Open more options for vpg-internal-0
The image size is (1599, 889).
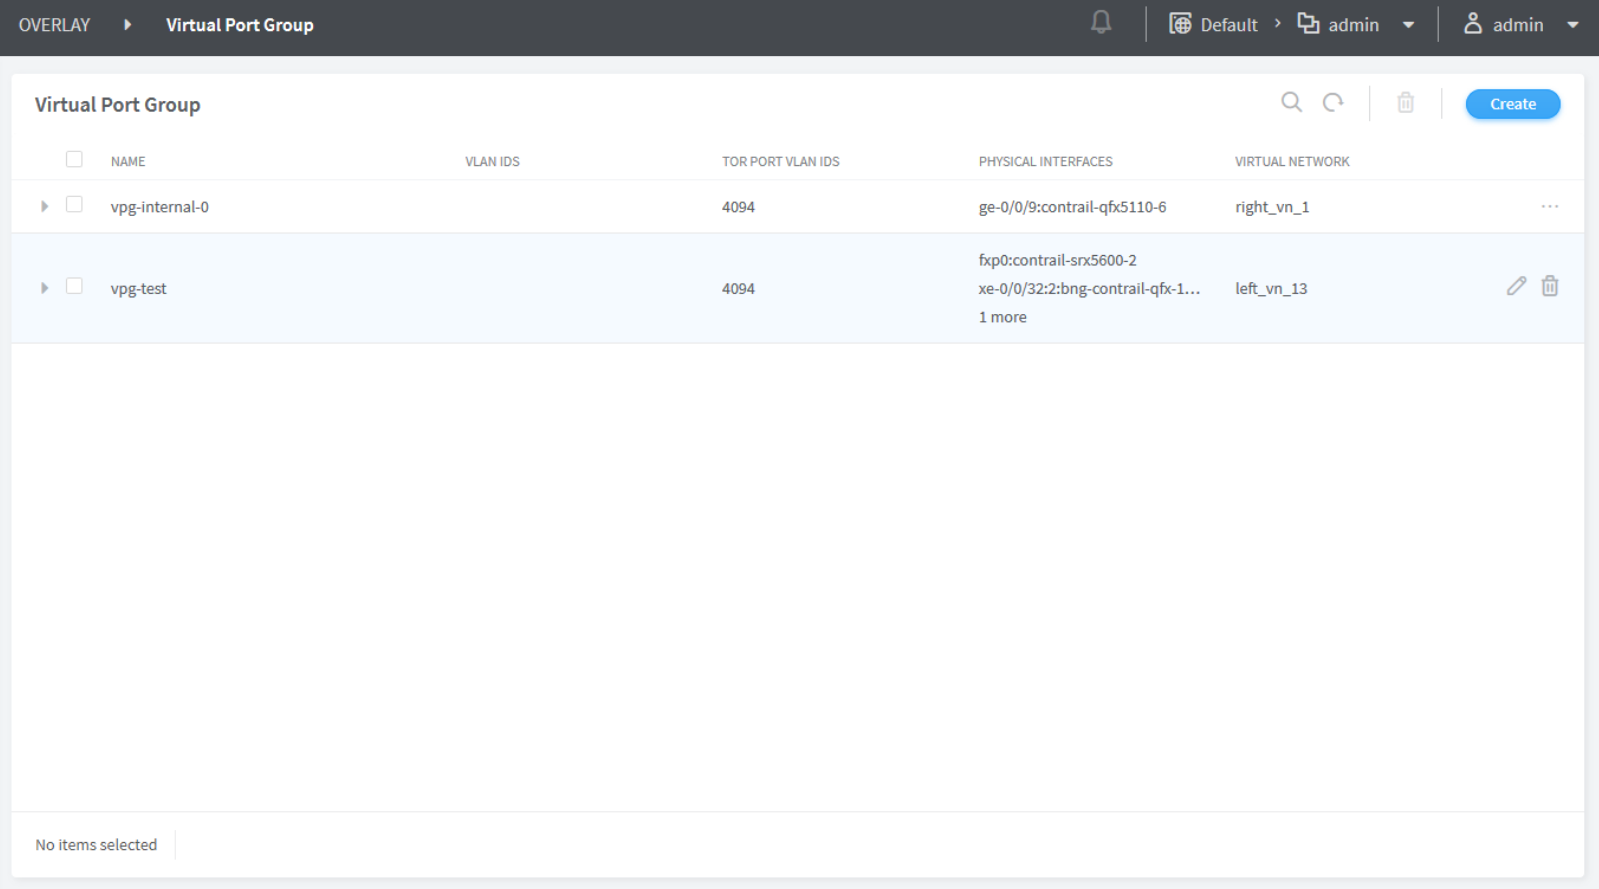pyautogui.click(x=1550, y=206)
